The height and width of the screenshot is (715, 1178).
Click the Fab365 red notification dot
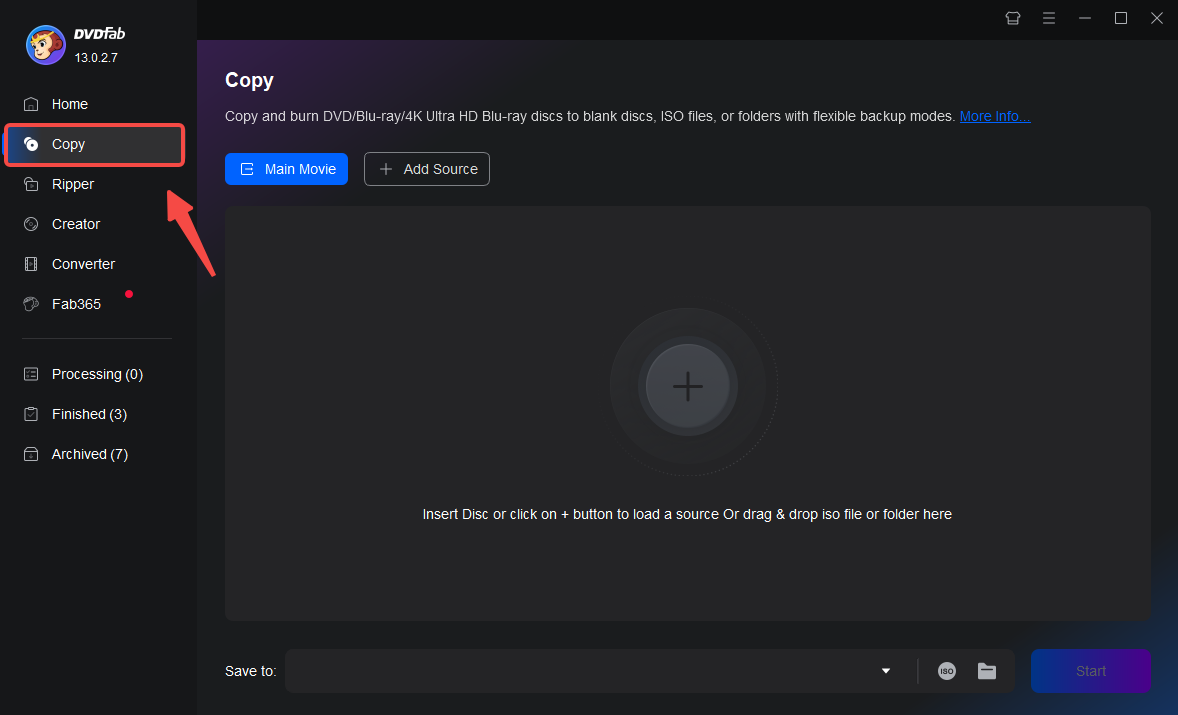tap(129, 294)
